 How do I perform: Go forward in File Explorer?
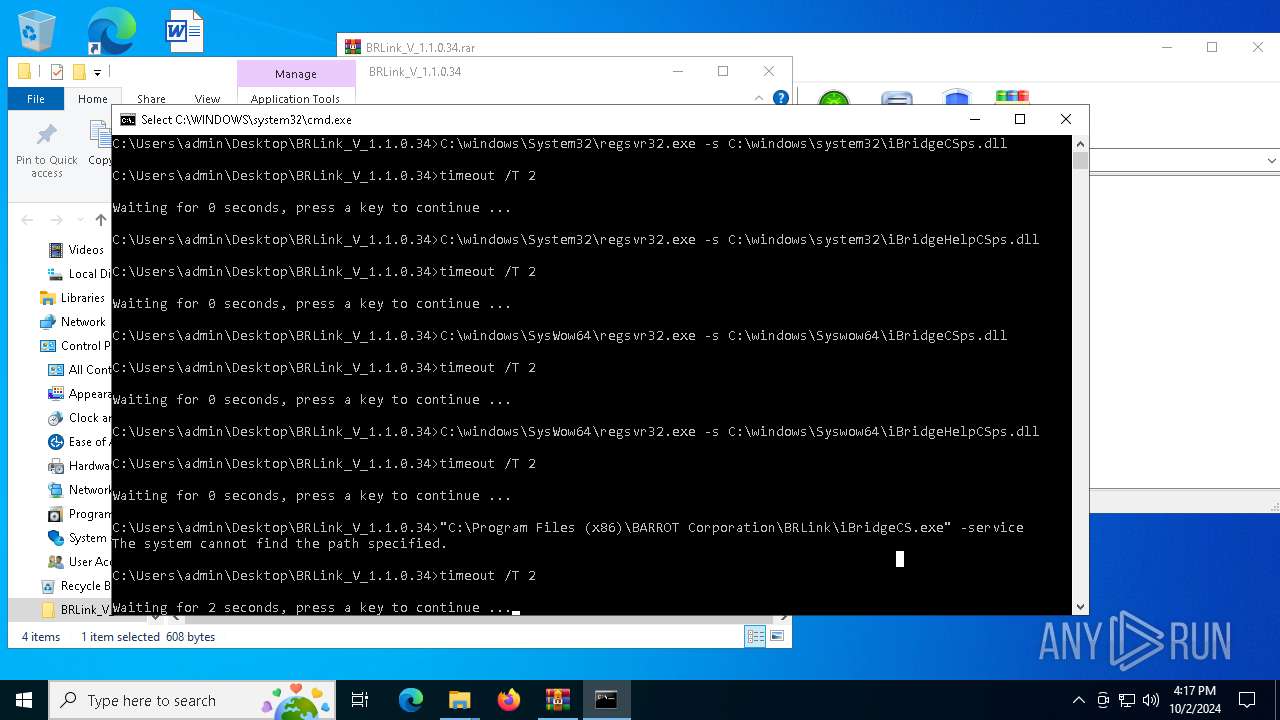(x=57, y=220)
